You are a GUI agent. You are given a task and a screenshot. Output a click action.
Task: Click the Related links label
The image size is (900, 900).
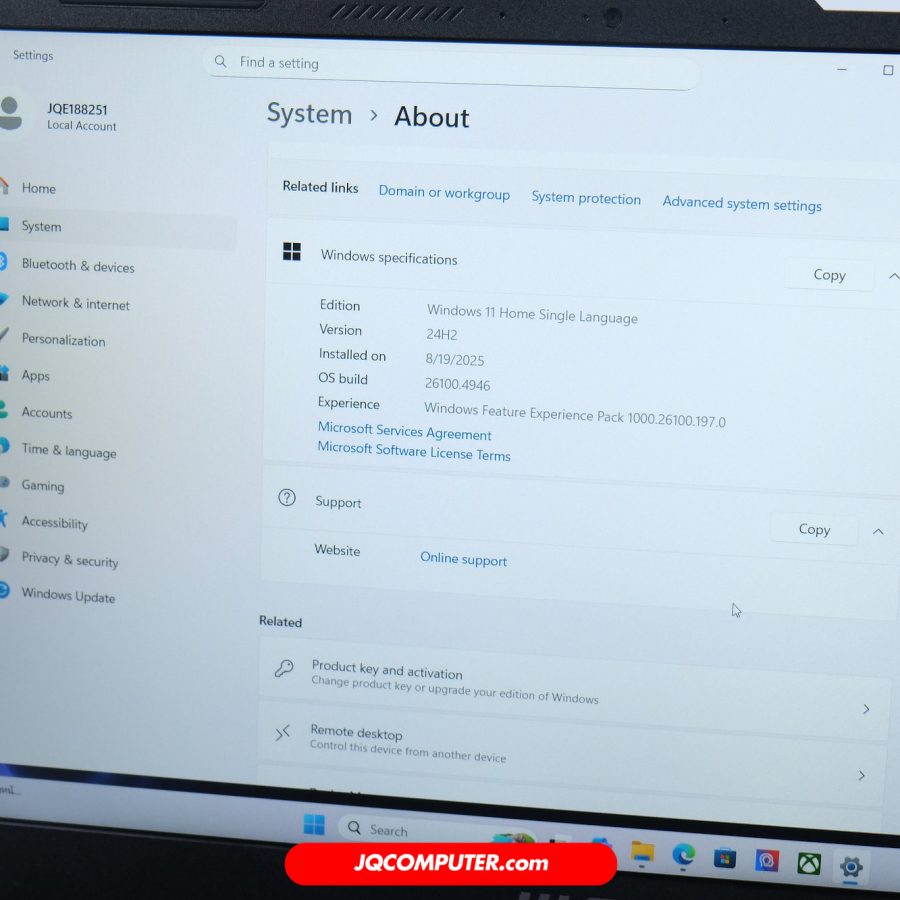click(320, 187)
